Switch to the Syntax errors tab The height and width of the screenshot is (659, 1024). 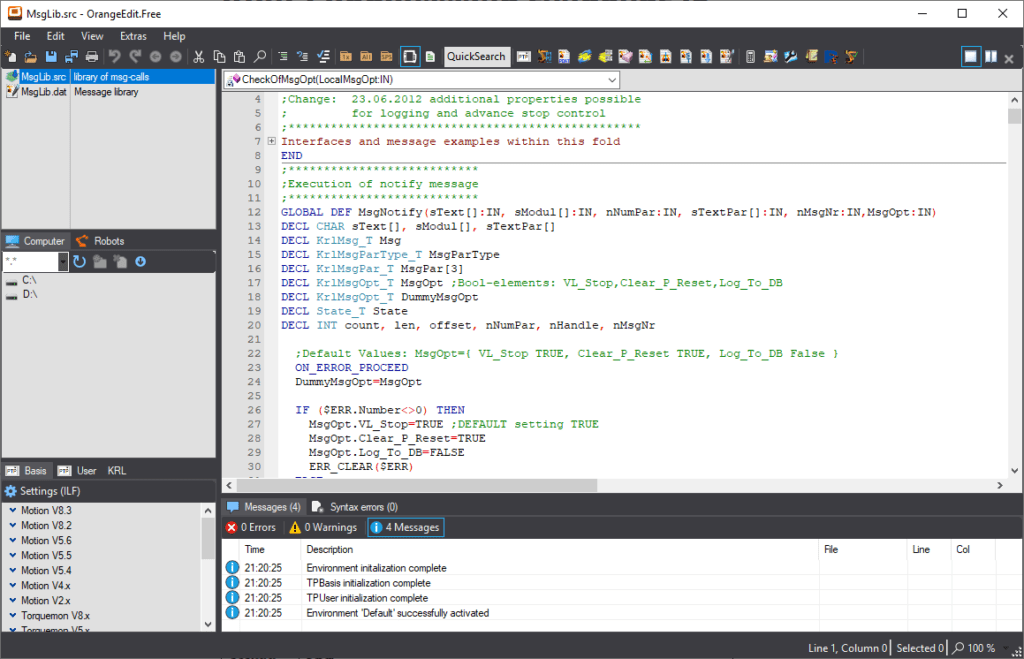point(355,507)
